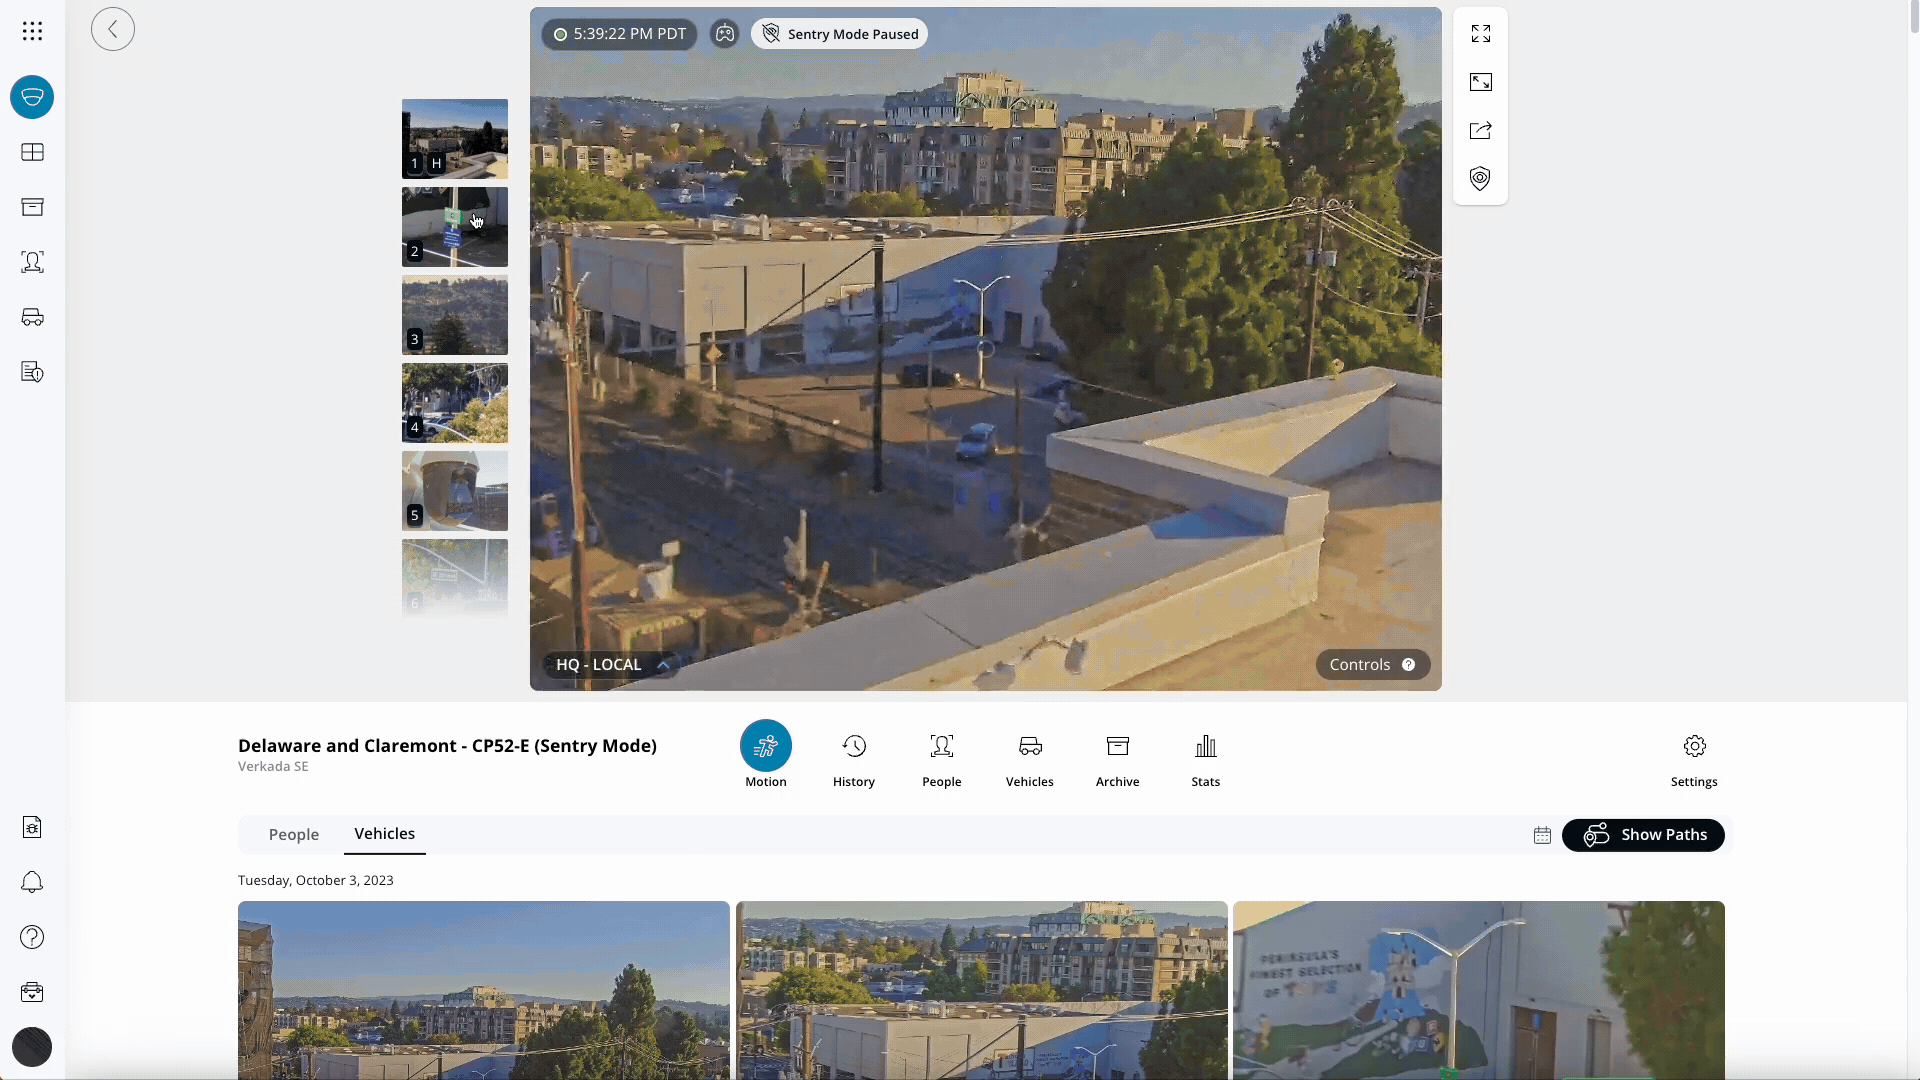Share the camera feed

point(1481,130)
